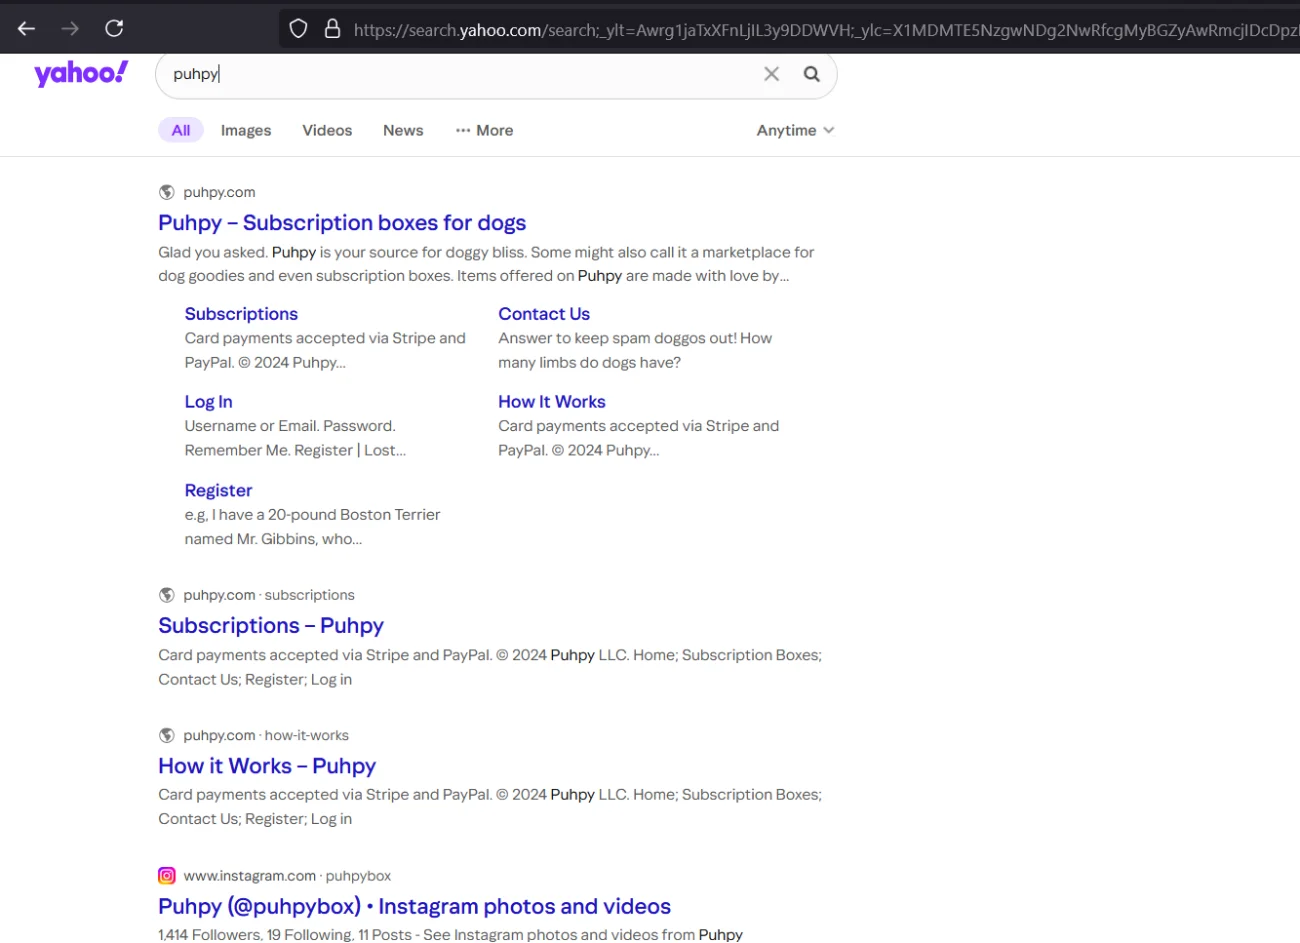Expand the Anytime time filter dropdown
The height and width of the screenshot is (943, 1300).
[x=795, y=130]
